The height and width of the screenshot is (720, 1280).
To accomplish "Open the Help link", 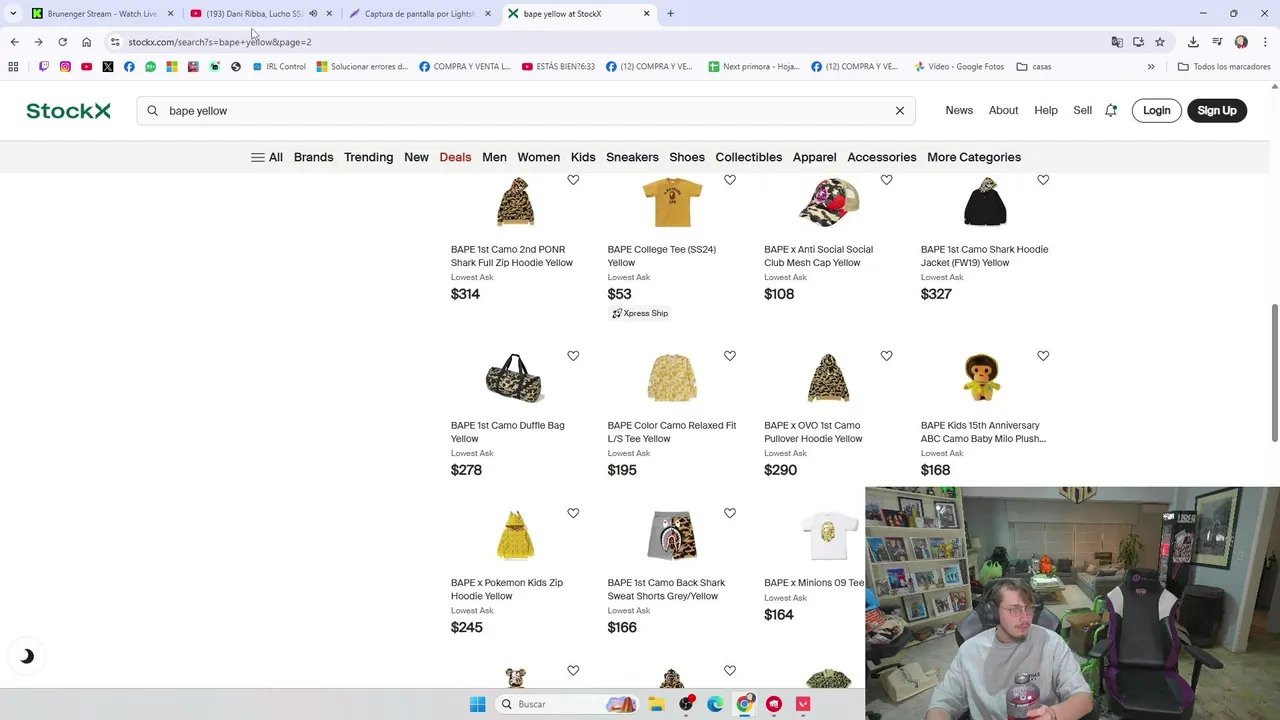I will click(1046, 111).
